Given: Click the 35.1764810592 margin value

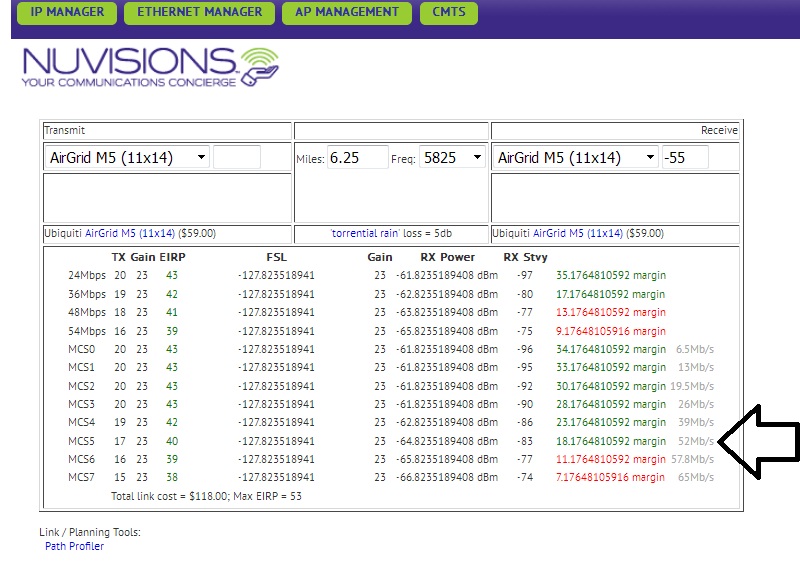Looking at the screenshot, I should point(611,276).
